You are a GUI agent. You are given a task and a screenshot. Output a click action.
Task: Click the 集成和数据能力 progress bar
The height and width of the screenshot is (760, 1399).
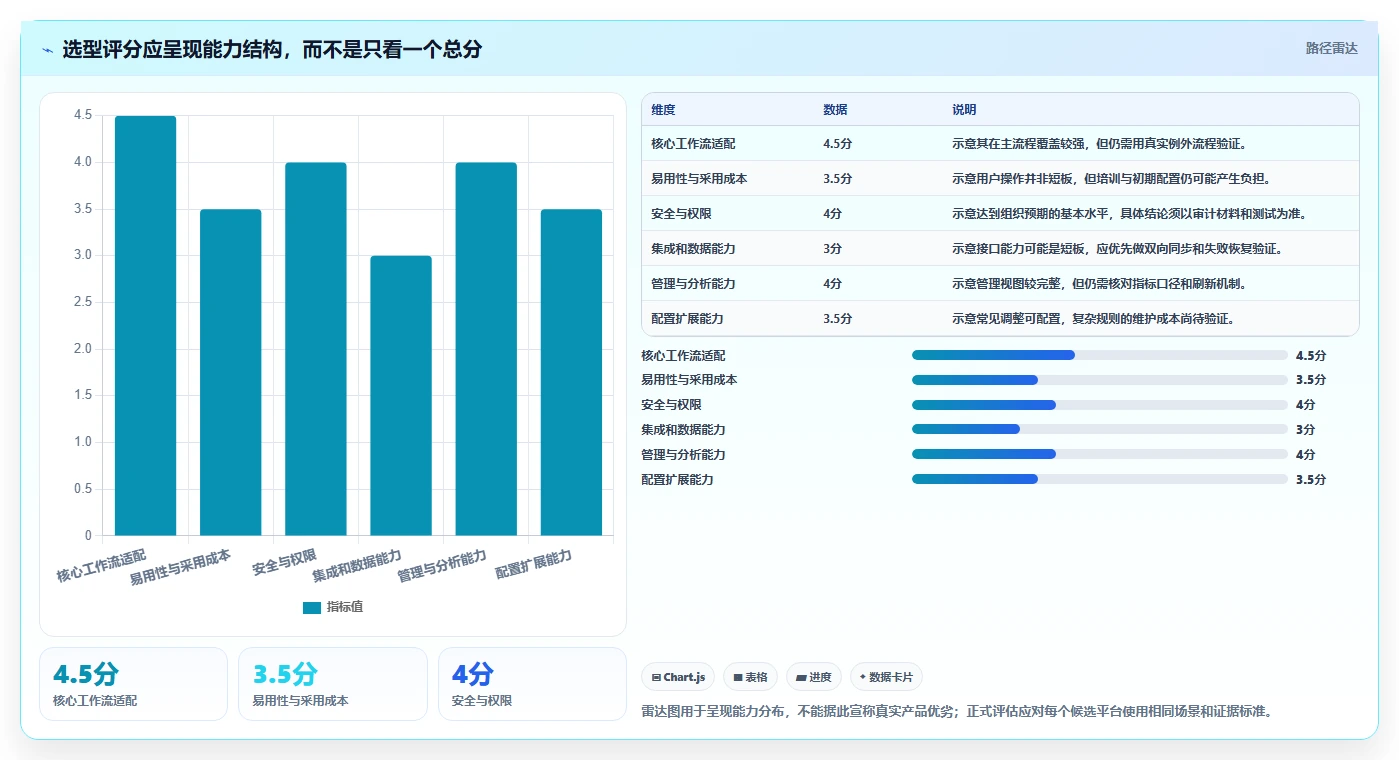tap(1100, 429)
